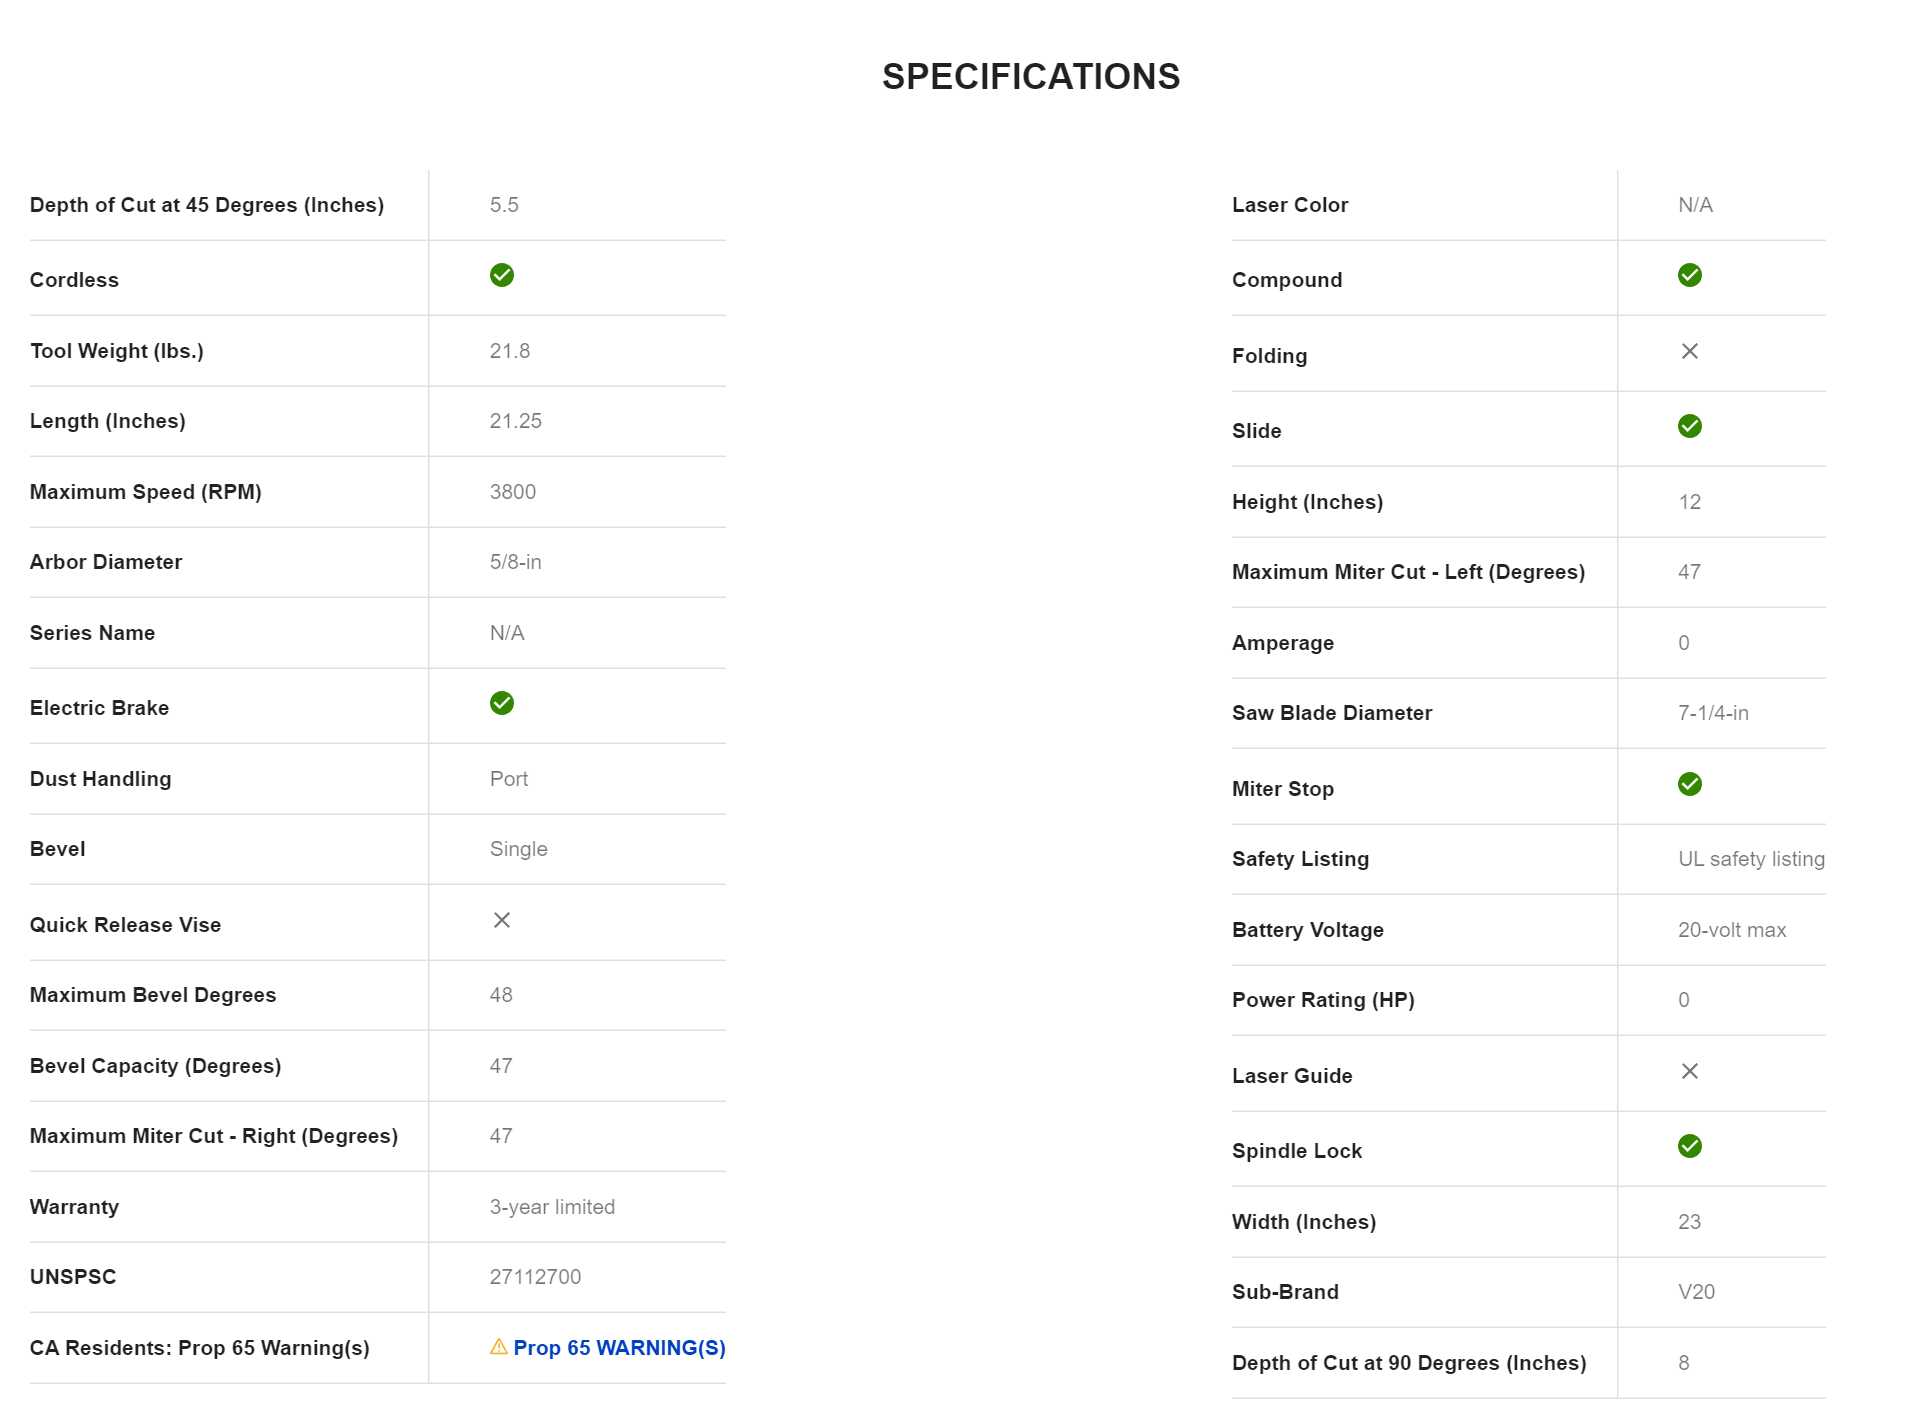Click the X icon beside Folding
Screen dimensions: 1925x1421
(x=1690, y=351)
